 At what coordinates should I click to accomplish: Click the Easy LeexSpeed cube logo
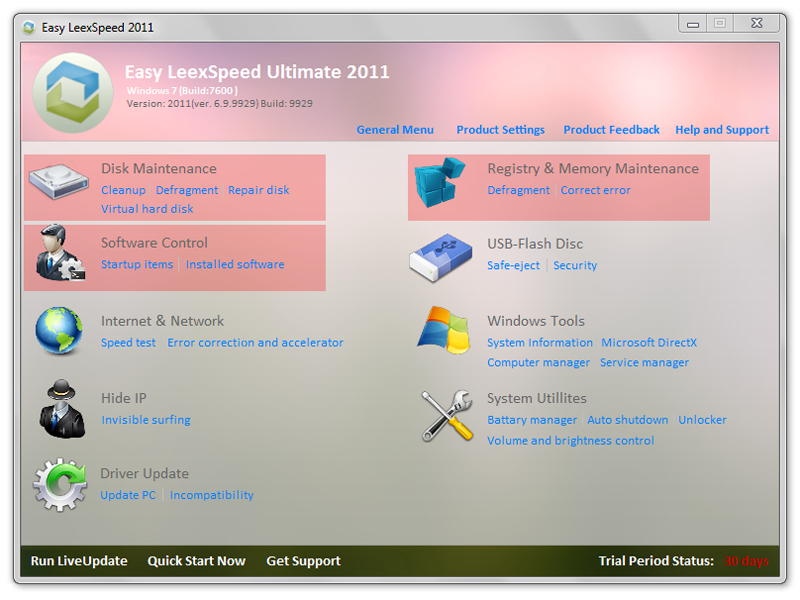pos(73,93)
